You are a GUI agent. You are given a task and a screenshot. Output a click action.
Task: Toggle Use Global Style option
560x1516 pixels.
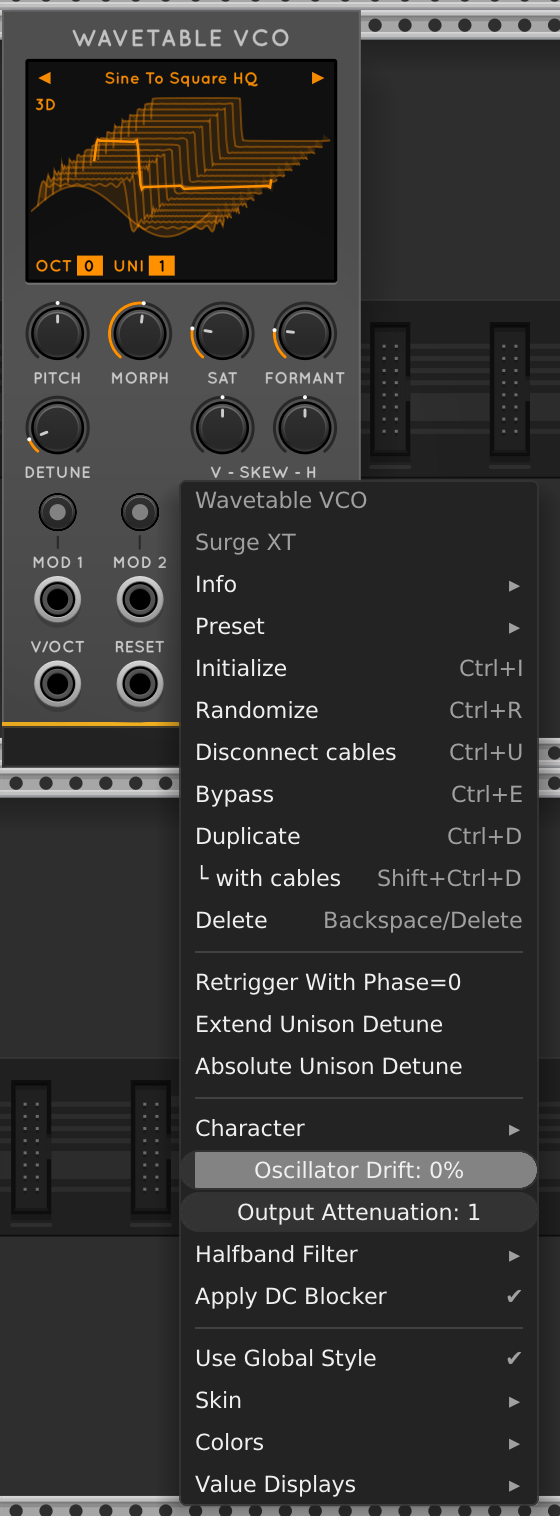(x=359, y=1358)
